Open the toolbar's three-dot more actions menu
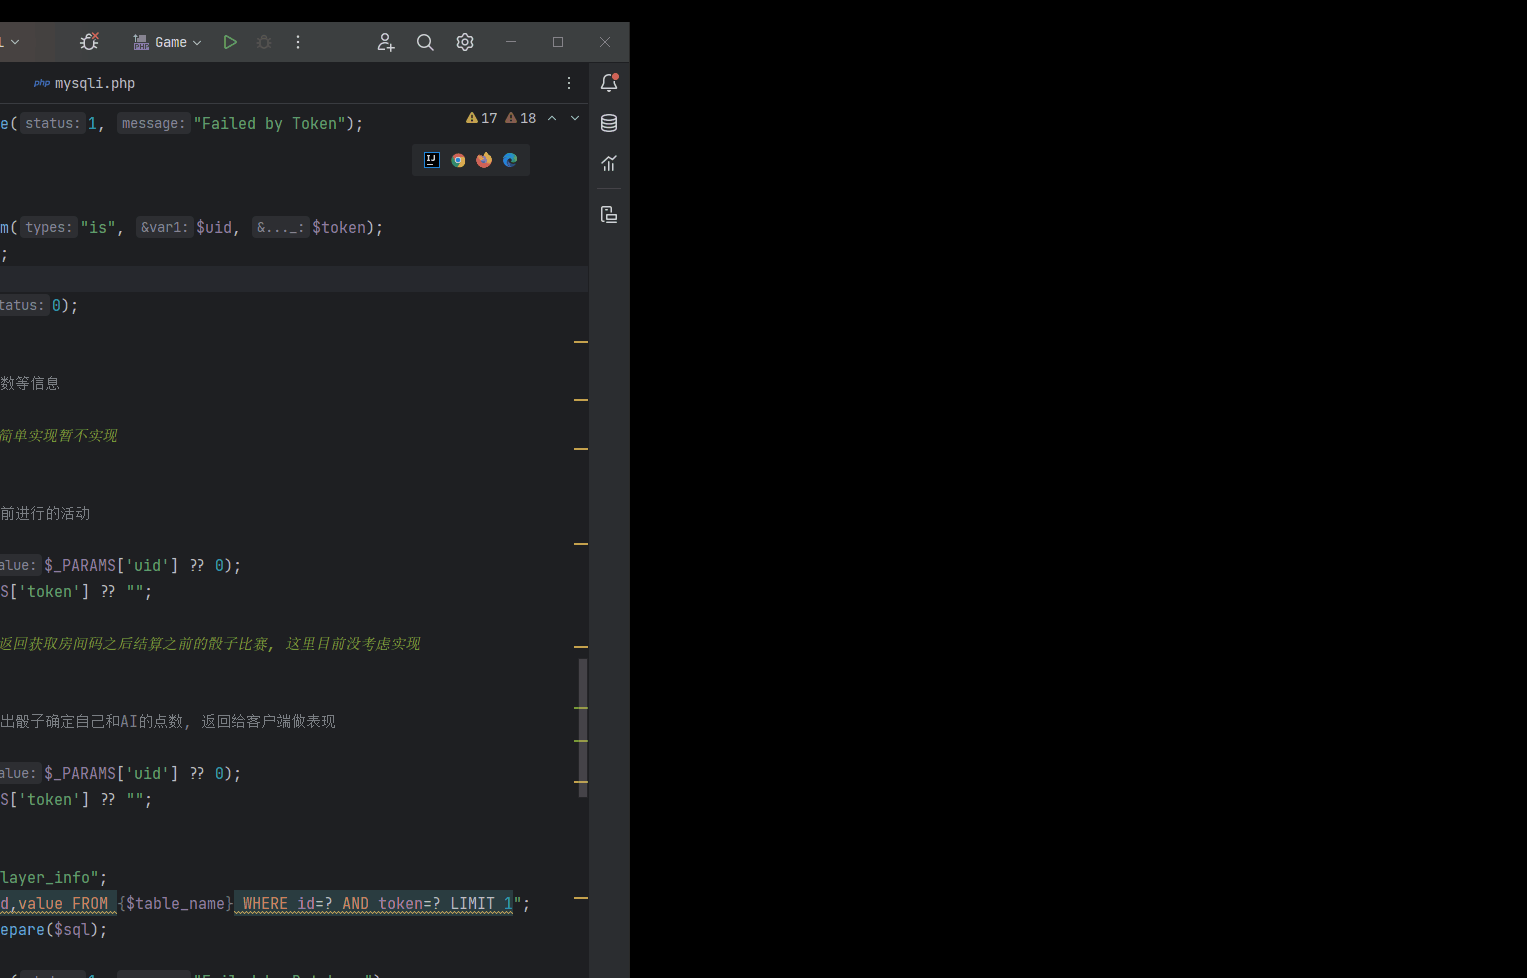 [x=298, y=42]
